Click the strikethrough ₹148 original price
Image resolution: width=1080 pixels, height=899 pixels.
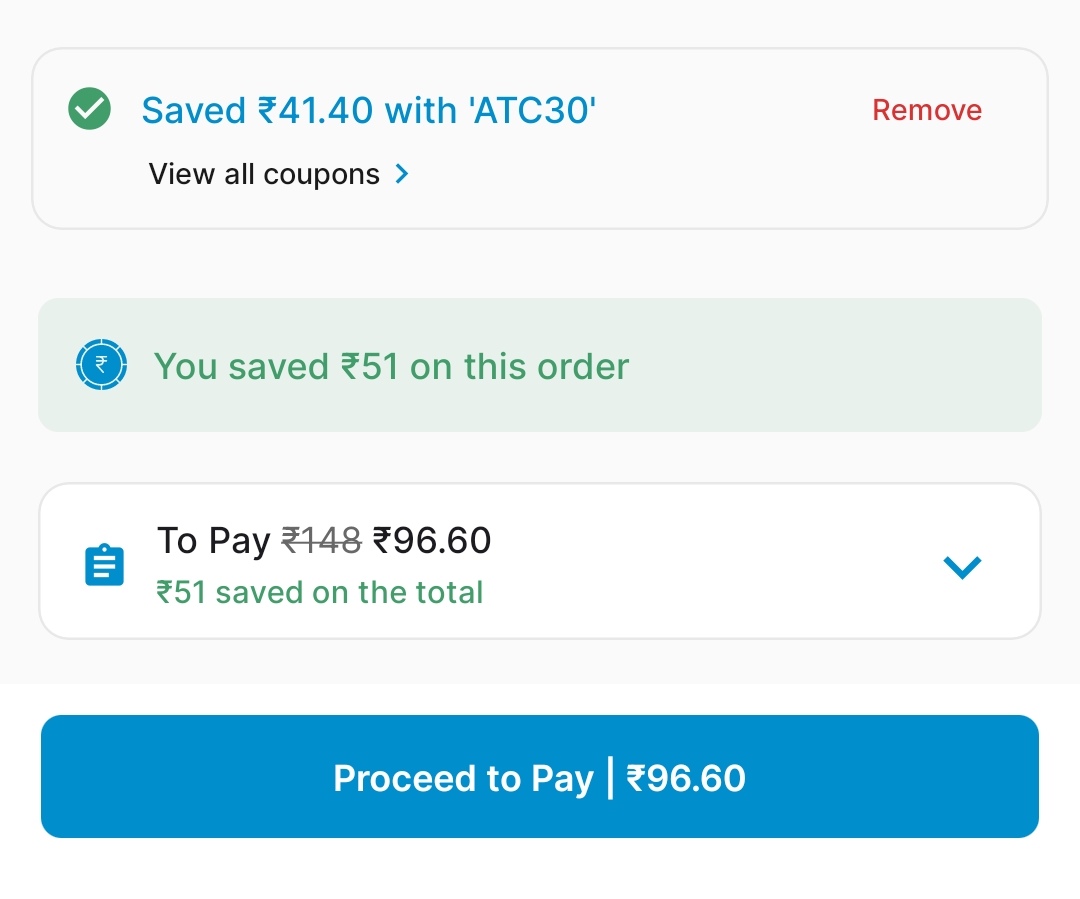click(321, 540)
